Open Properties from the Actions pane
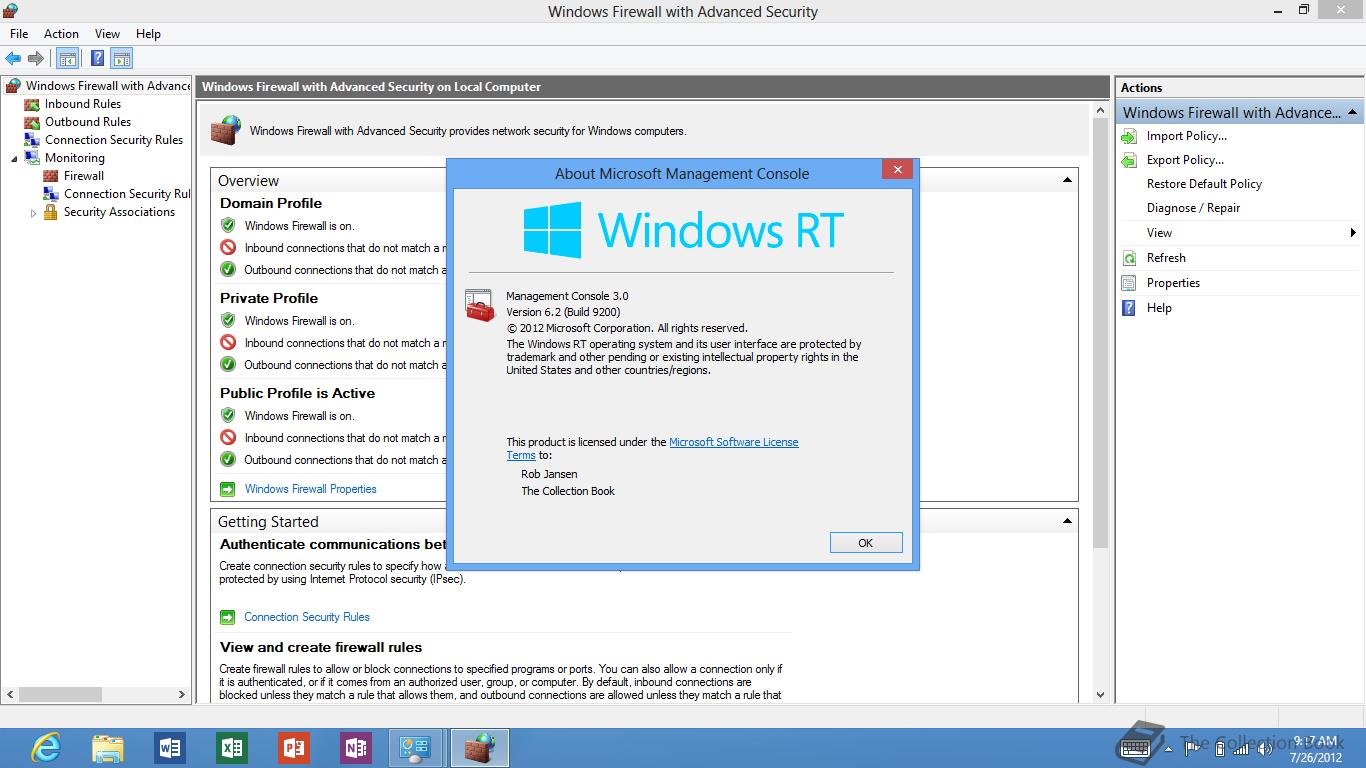The width and height of the screenshot is (1366, 768). click(1173, 283)
